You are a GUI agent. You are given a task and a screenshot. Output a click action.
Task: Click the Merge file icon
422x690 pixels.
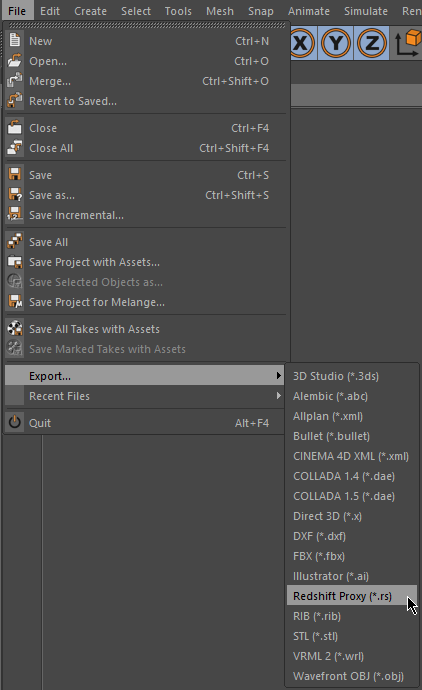pyautogui.click(x=15, y=81)
